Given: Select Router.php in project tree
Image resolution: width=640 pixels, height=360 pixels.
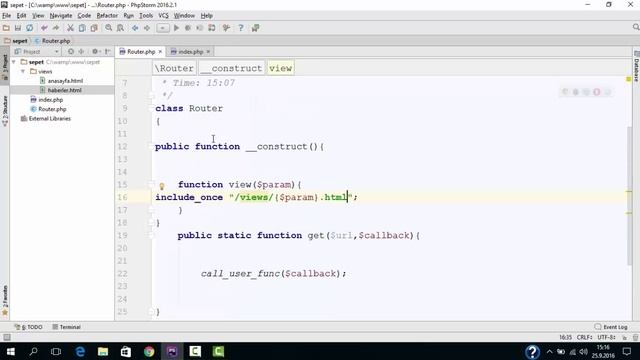Looking at the screenshot, I should point(52,109).
